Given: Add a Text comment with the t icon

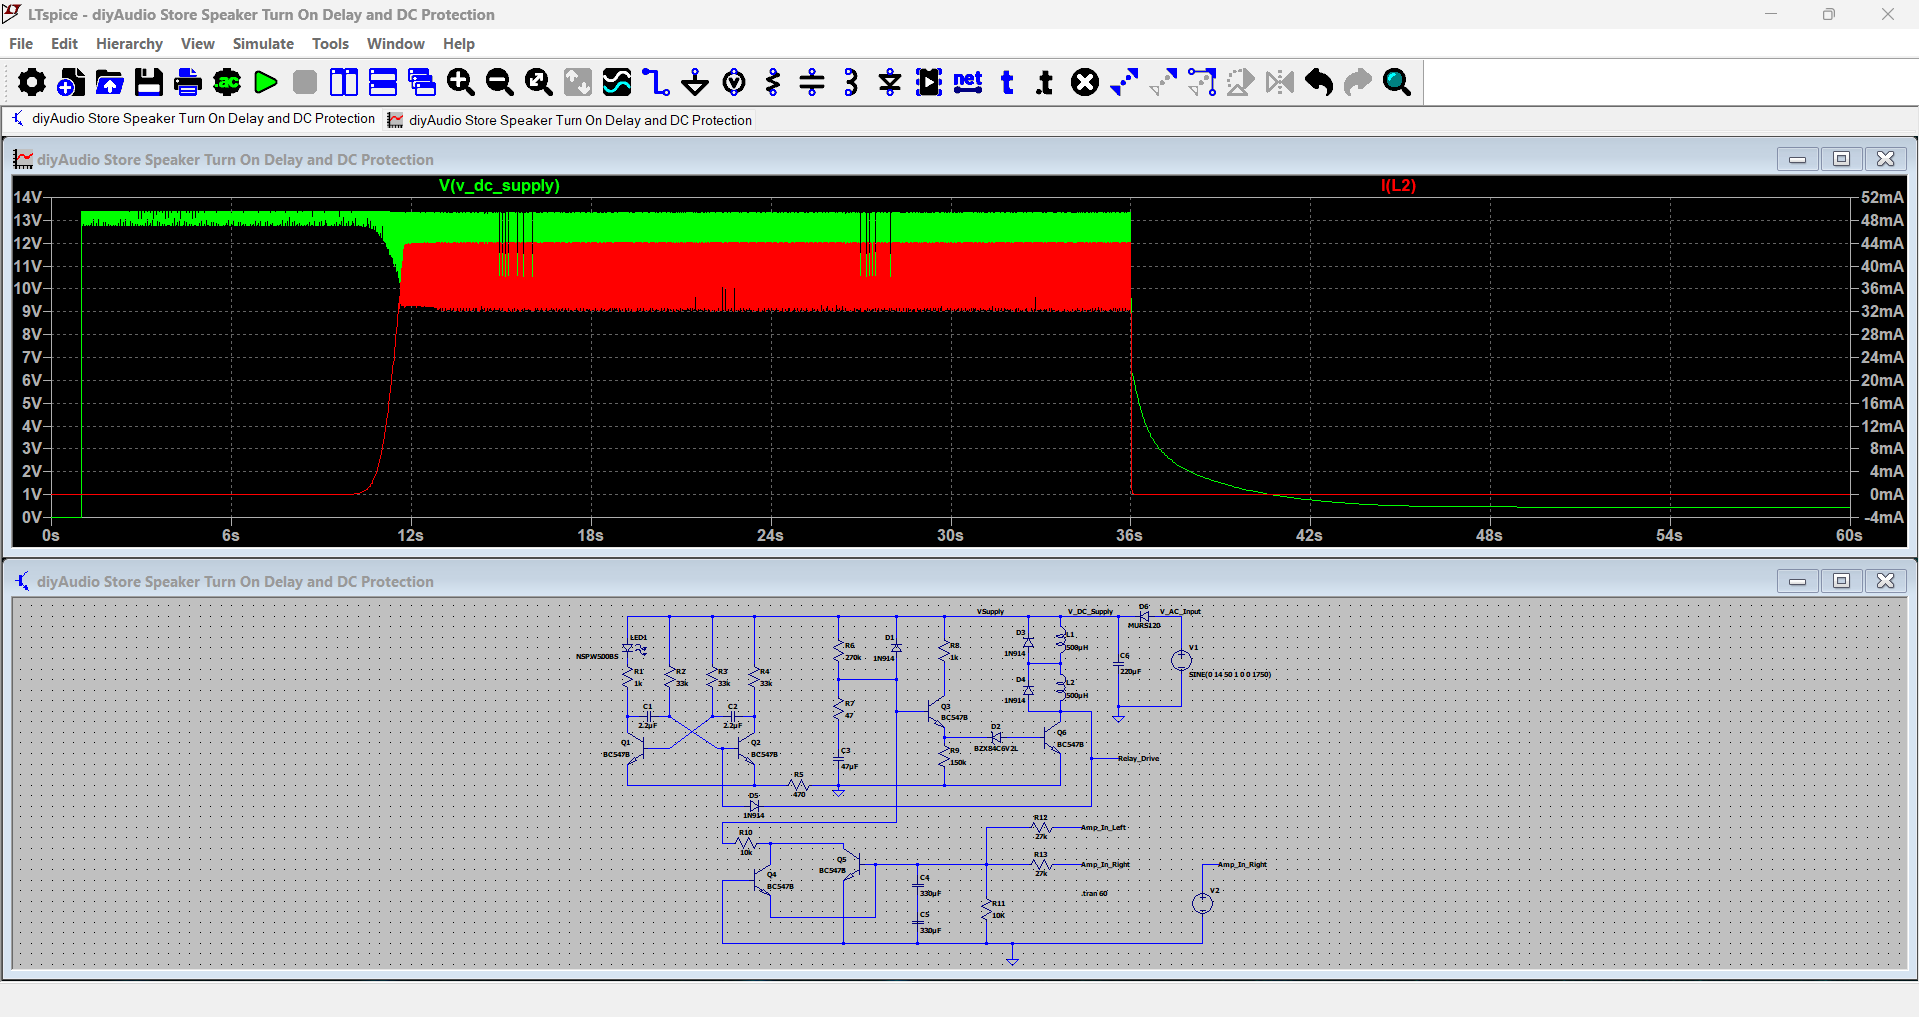Looking at the screenshot, I should point(1007,82).
